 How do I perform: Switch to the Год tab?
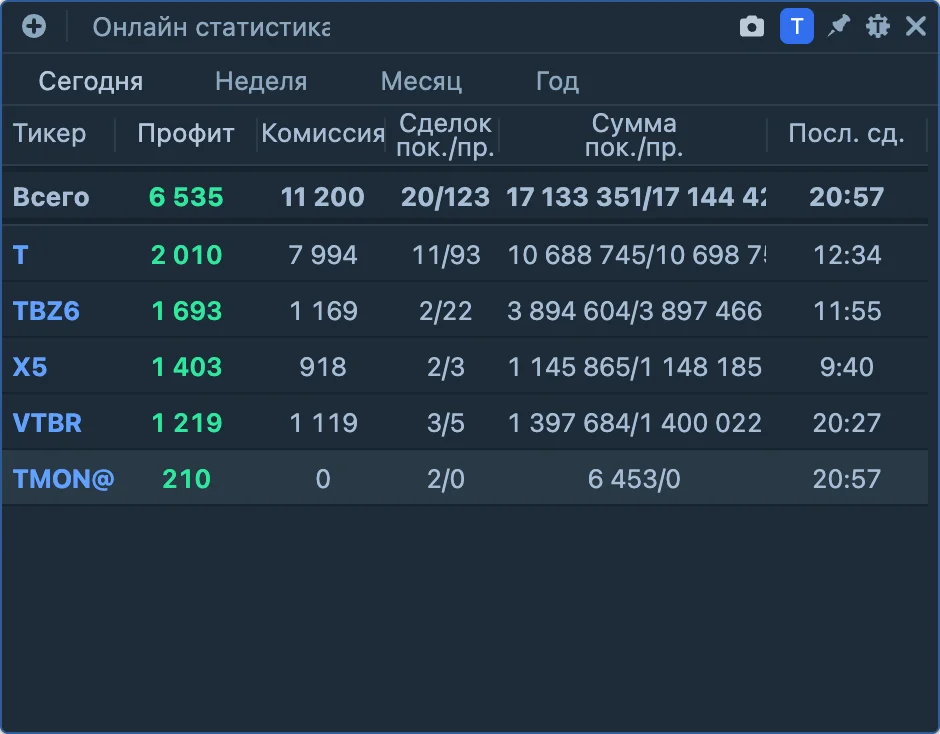(558, 81)
